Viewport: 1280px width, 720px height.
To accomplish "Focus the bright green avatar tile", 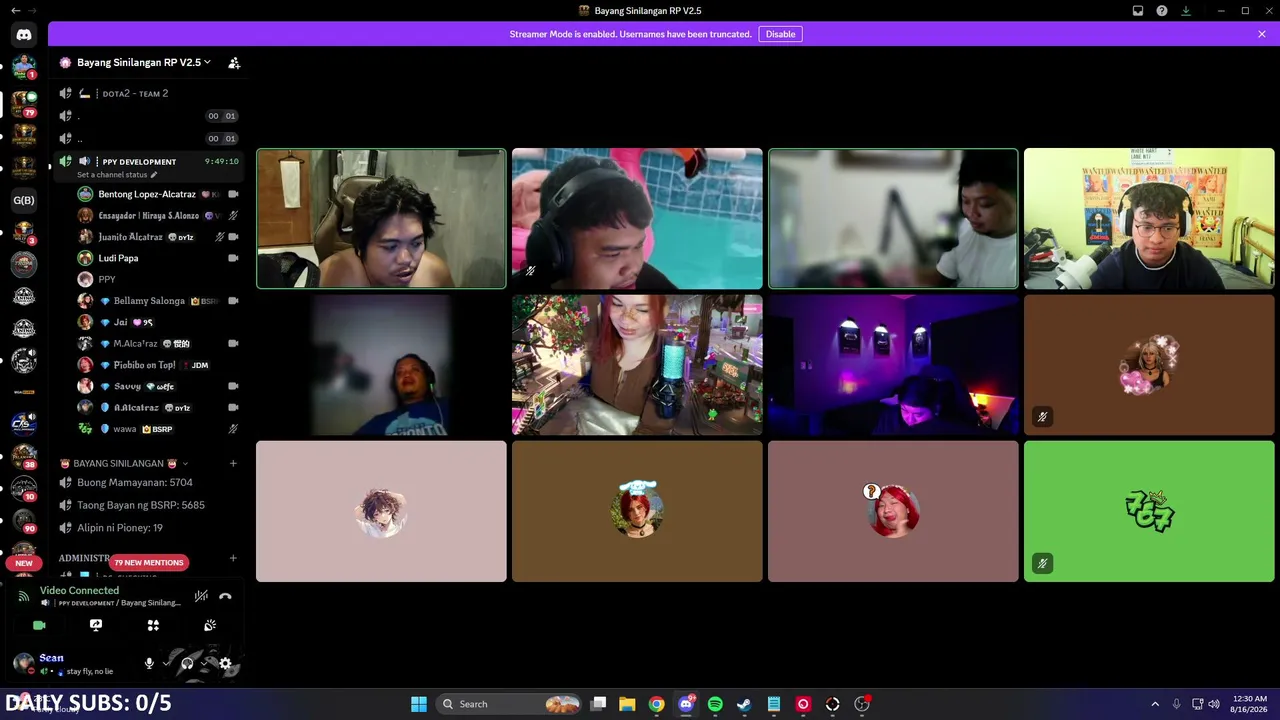I will click(x=1149, y=511).
